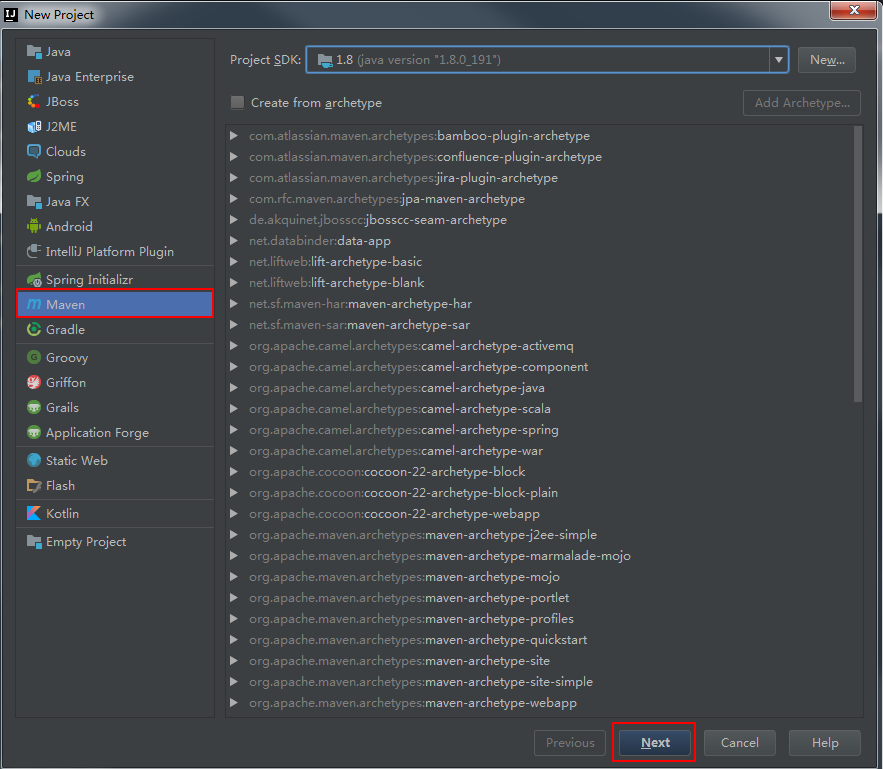Viewport: 883px width, 769px height.
Task: Select Static Web project label
Action: point(77,460)
